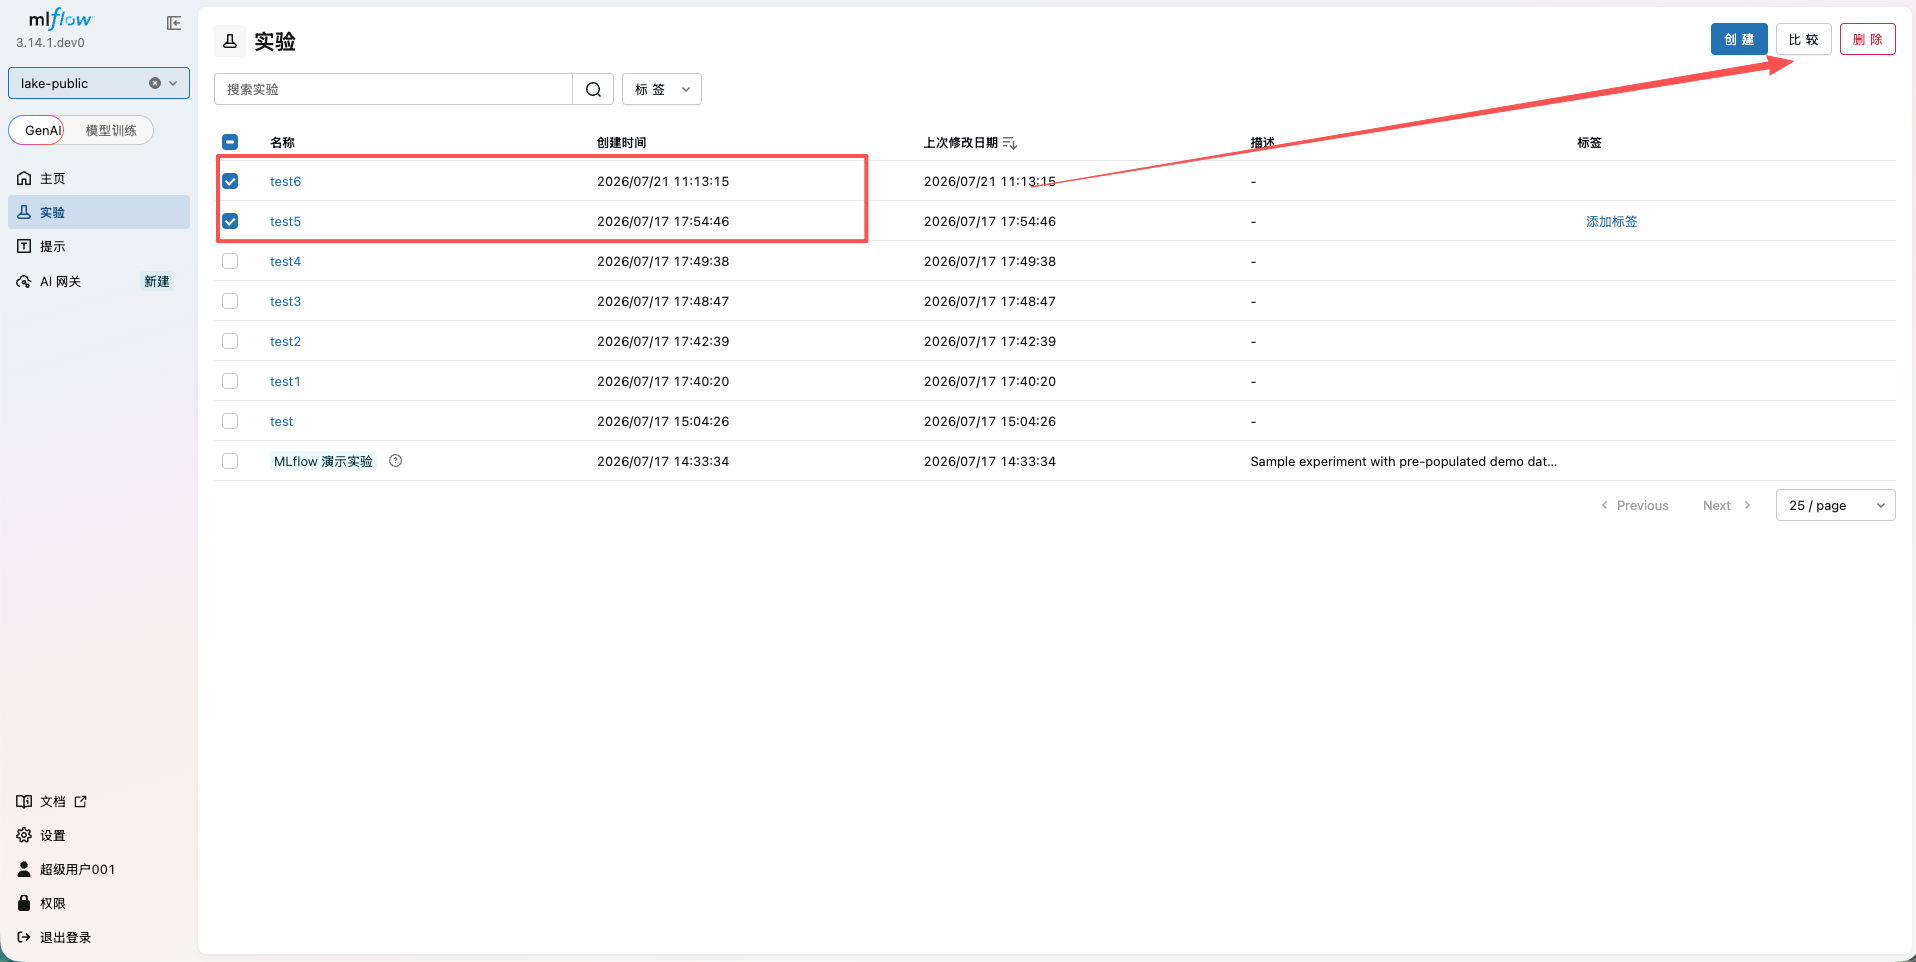Clear the lake-public workspace selection

point(155,83)
